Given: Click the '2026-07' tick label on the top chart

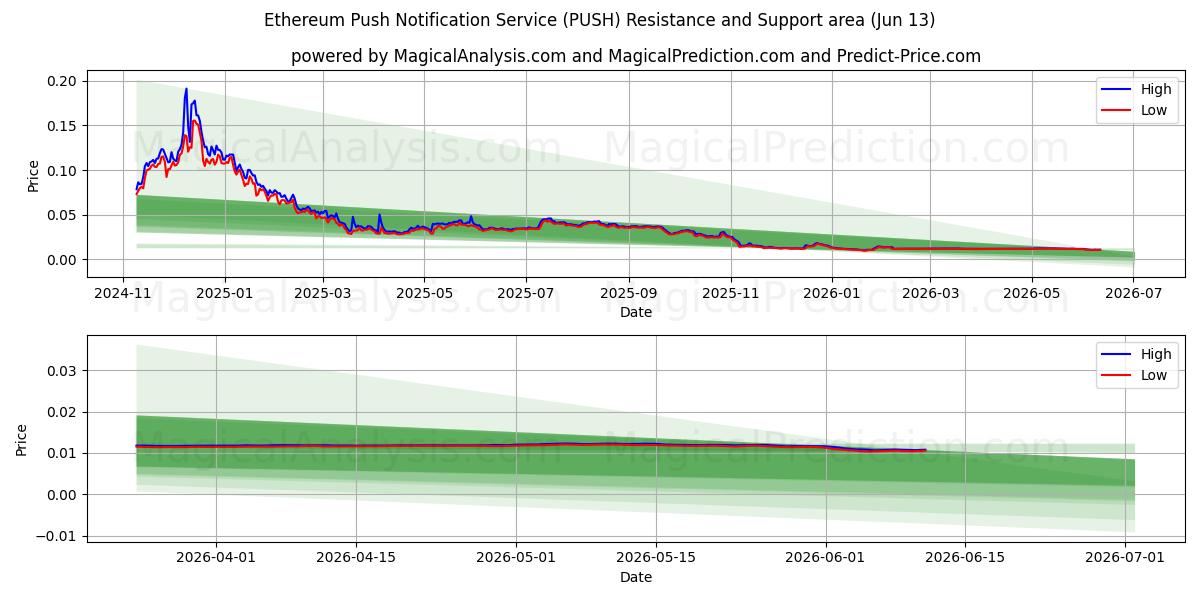Looking at the screenshot, I should tap(1134, 294).
